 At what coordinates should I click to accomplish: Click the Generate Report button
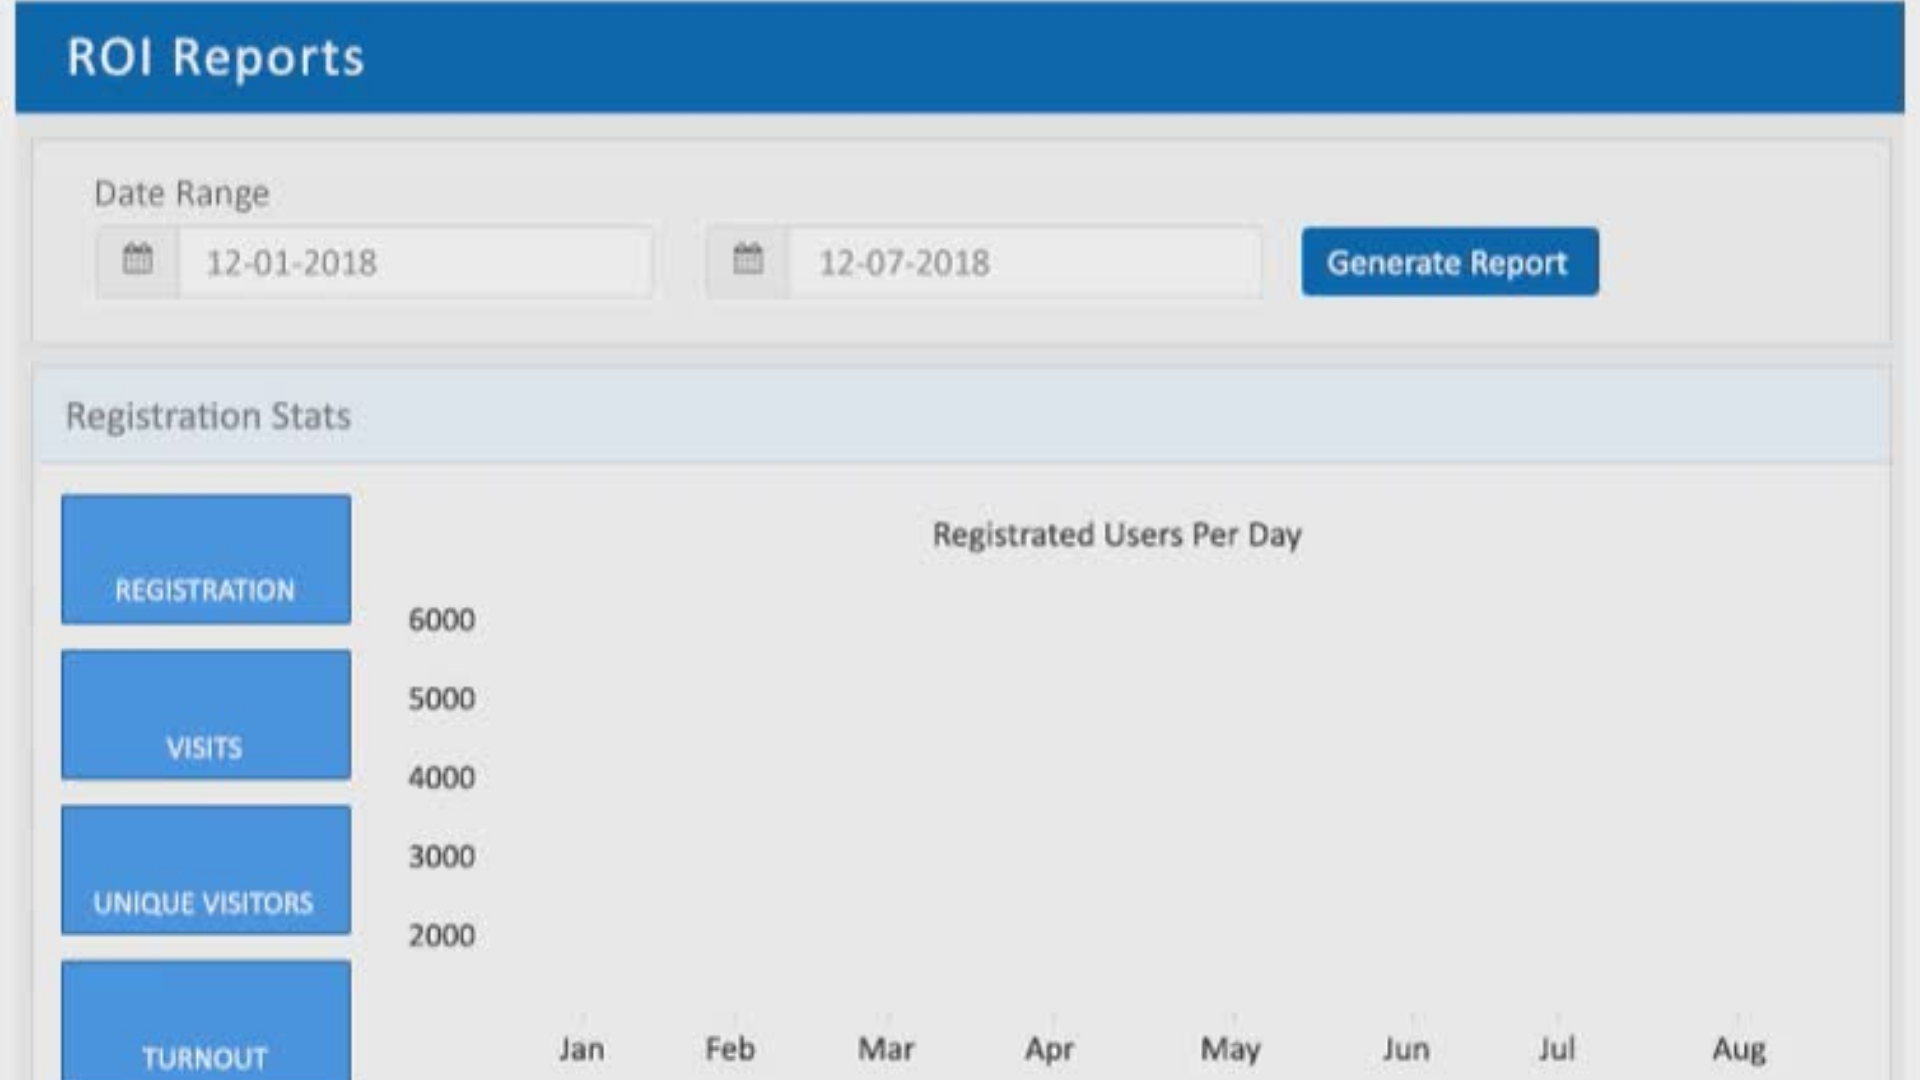coord(1450,262)
